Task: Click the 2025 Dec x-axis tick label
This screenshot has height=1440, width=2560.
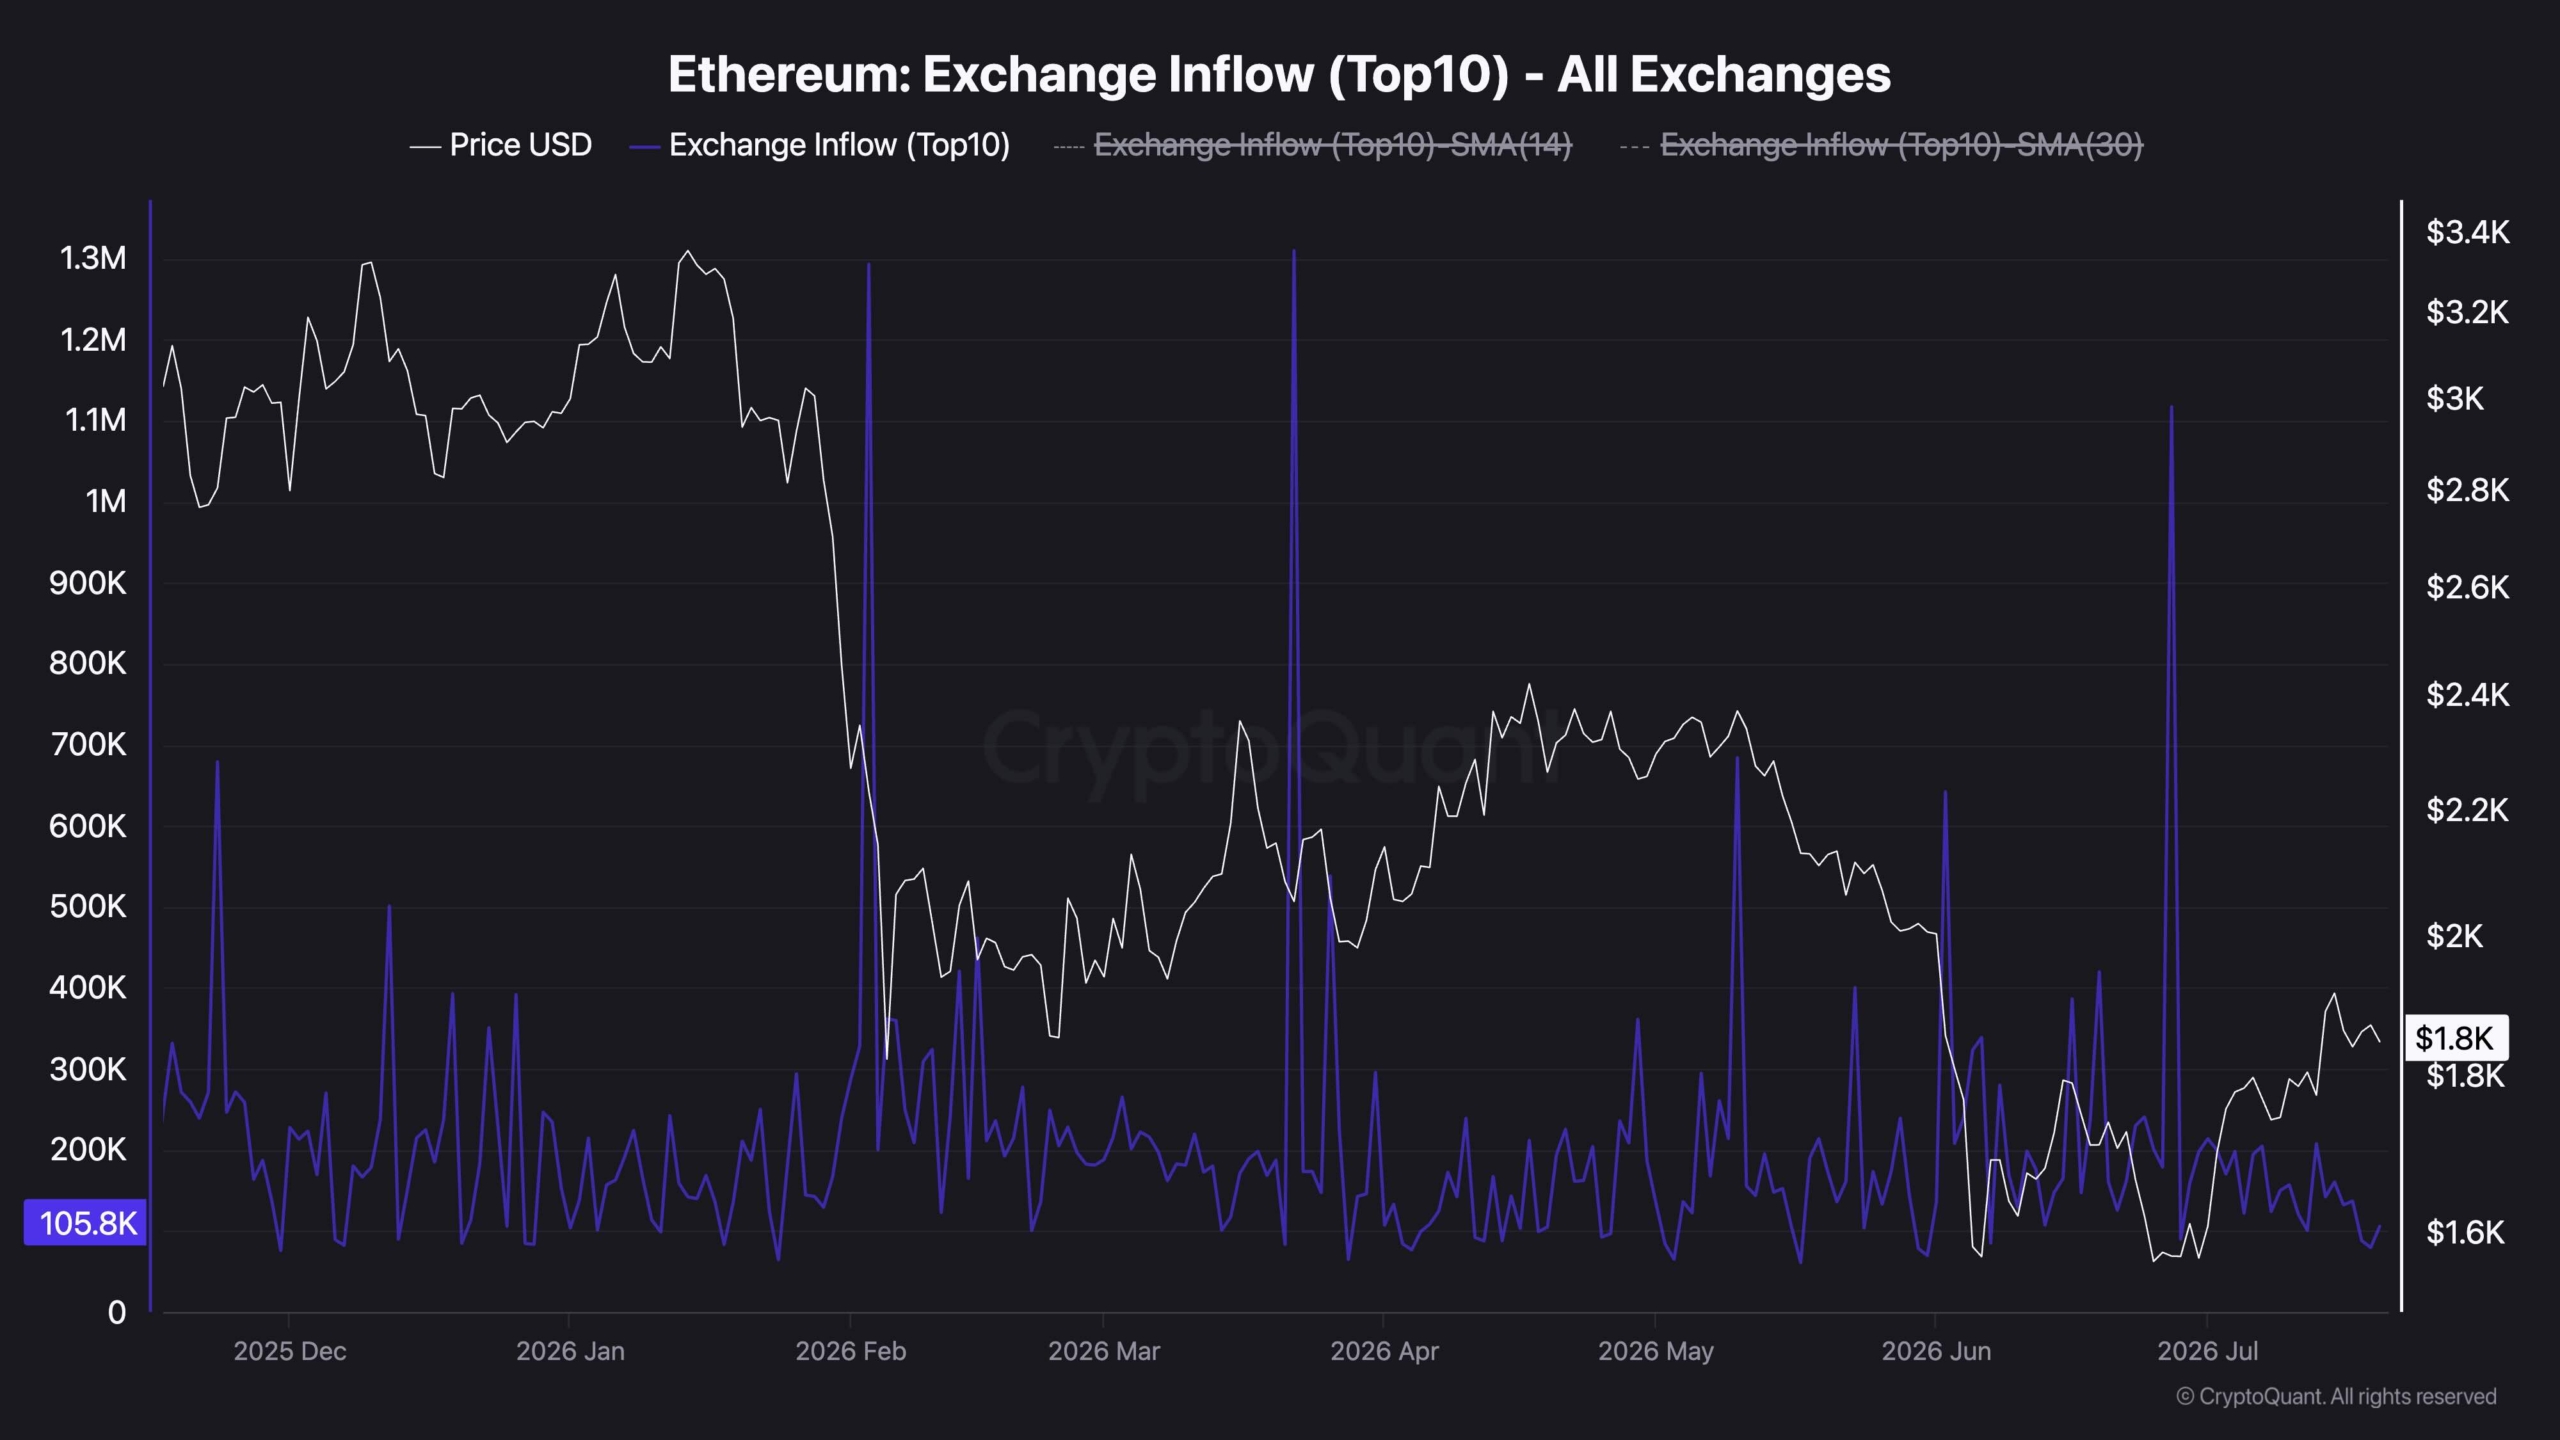Action: pos(289,1351)
